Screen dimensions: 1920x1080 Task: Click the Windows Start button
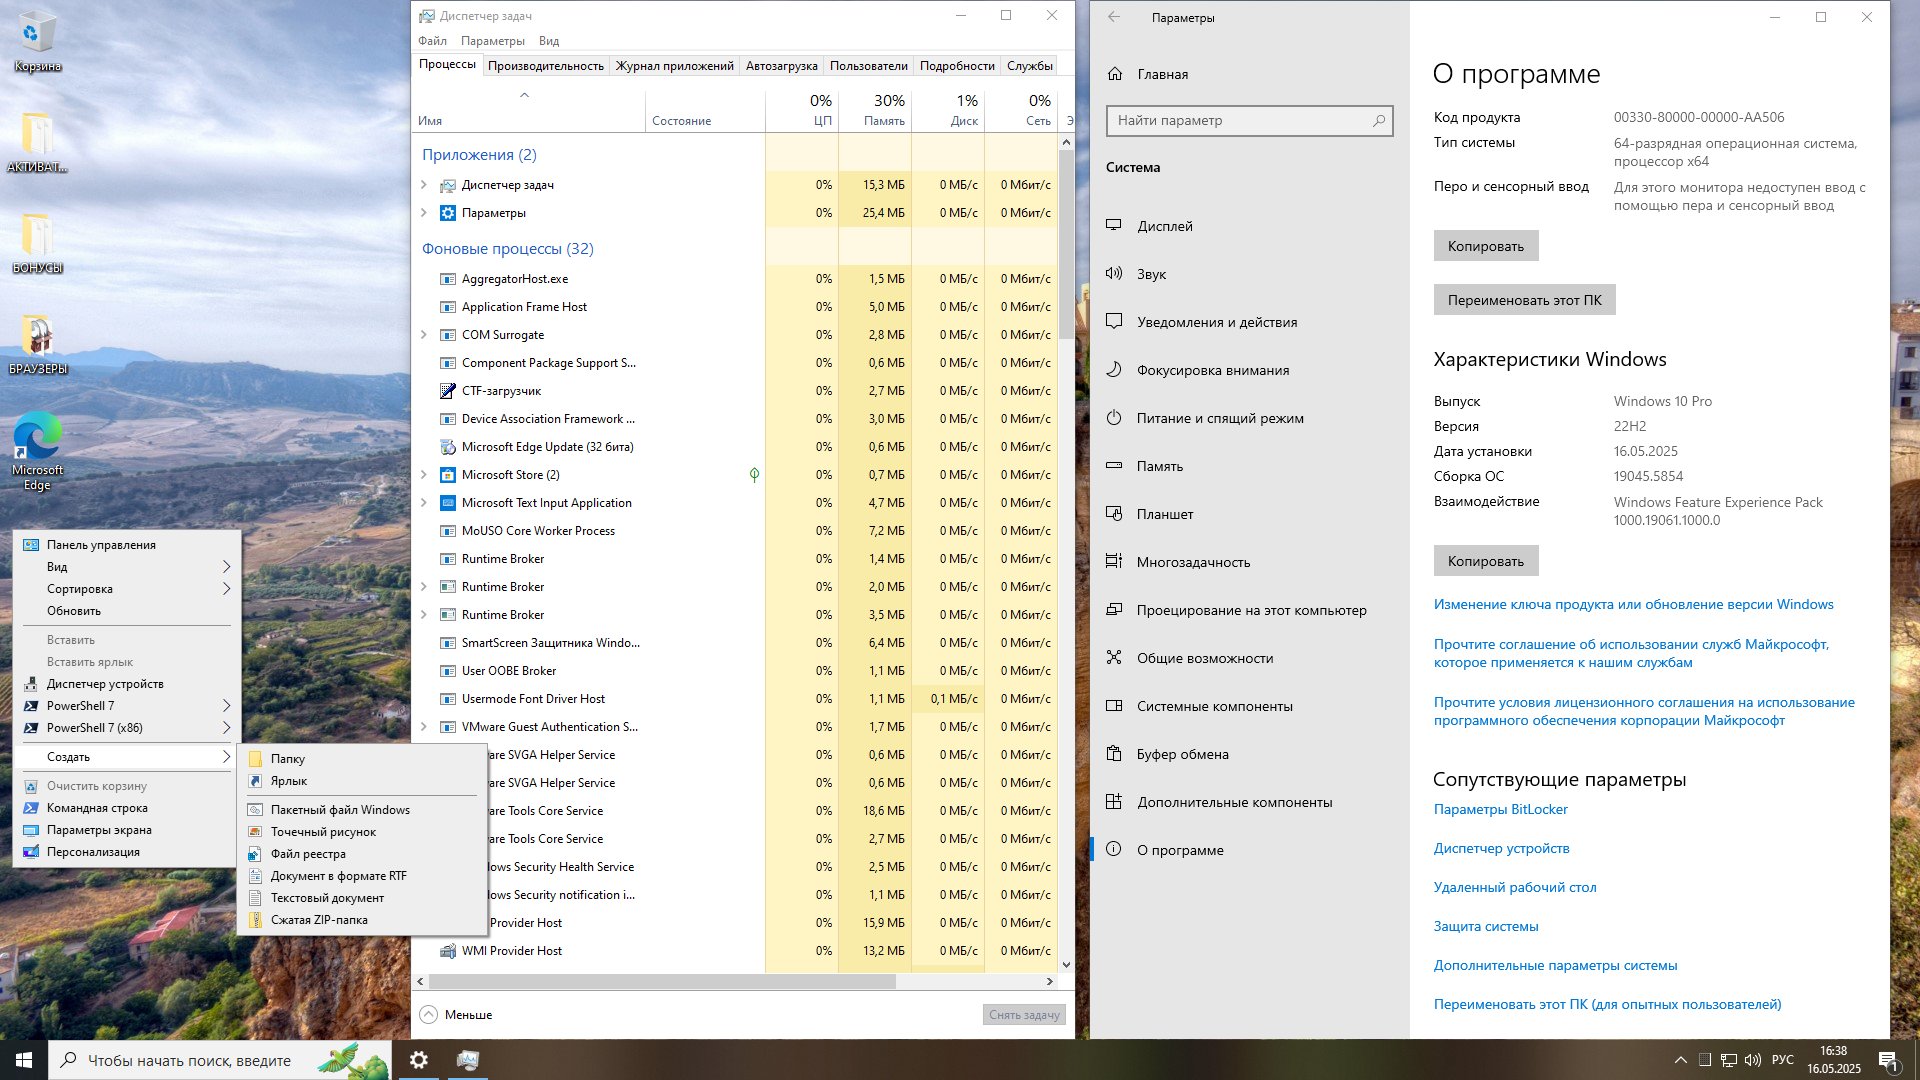click(24, 1060)
